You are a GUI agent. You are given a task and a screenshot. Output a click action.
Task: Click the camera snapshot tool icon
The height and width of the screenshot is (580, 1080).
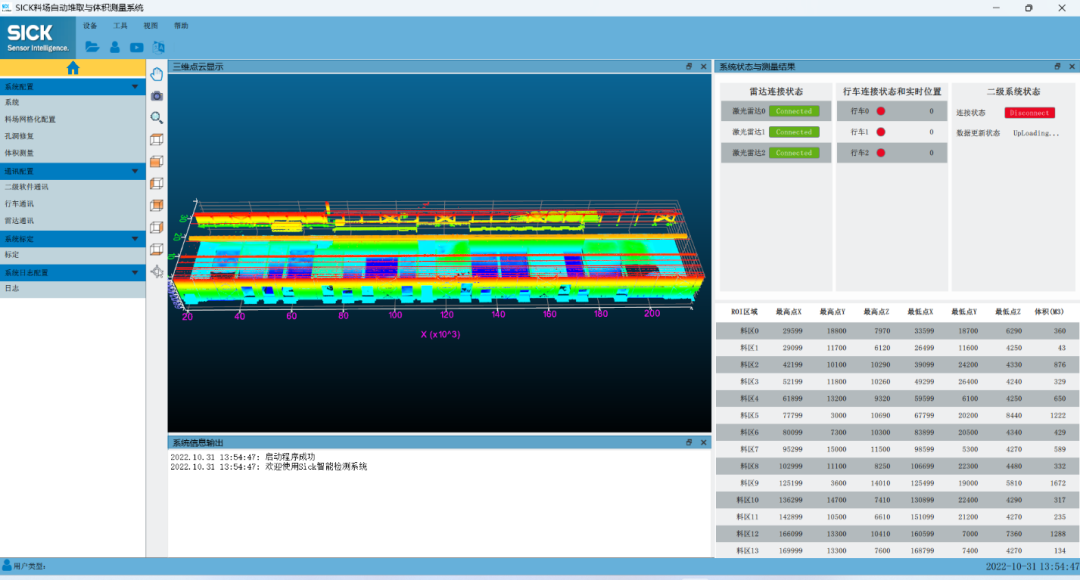click(x=157, y=96)
